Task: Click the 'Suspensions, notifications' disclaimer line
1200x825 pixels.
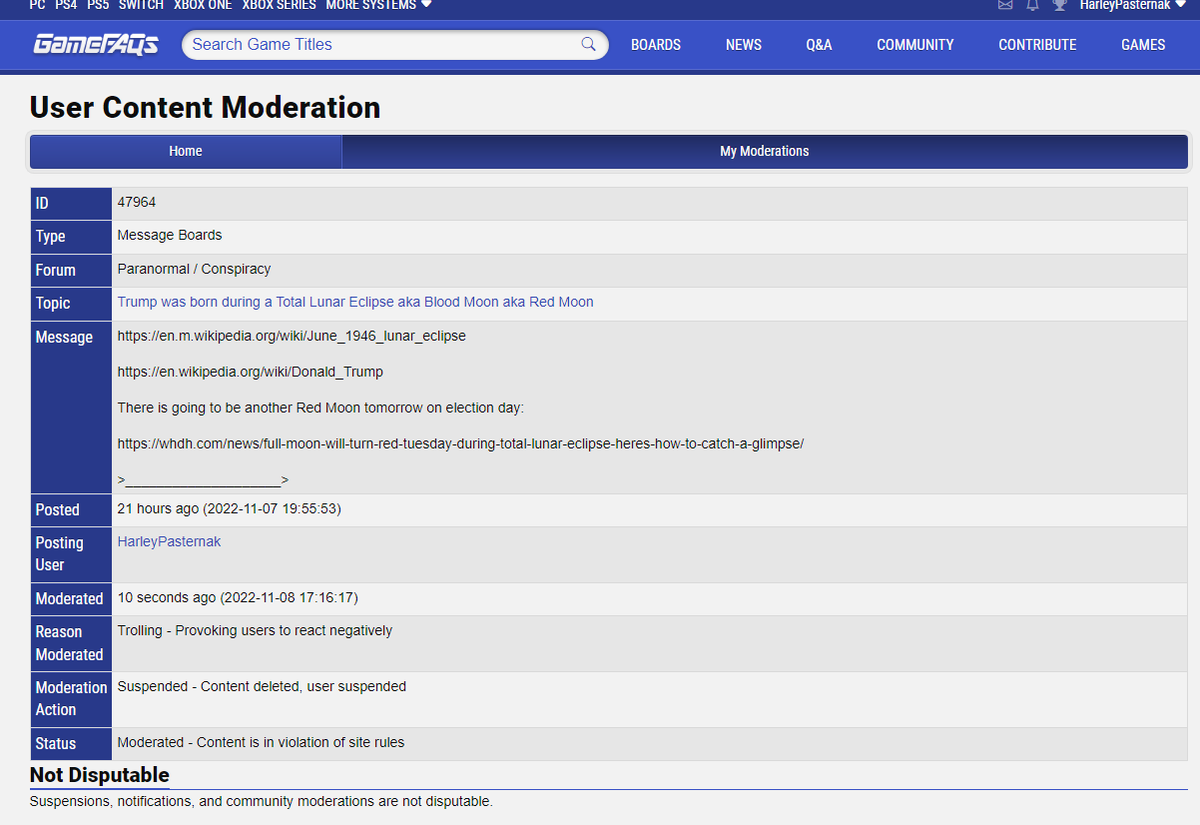Action: click(261, 802)
